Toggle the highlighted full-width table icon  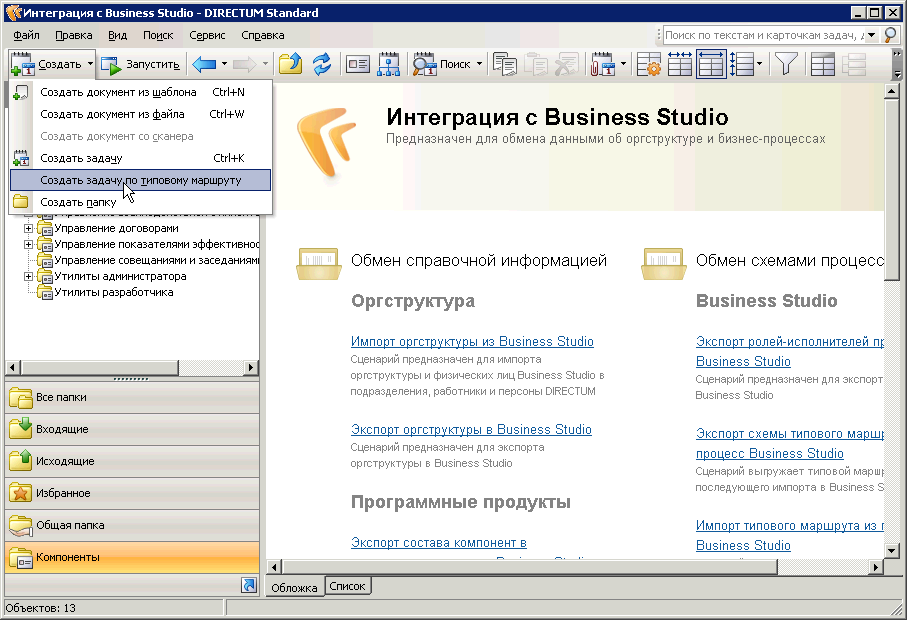pyautogui.click(x=711, y=64)
